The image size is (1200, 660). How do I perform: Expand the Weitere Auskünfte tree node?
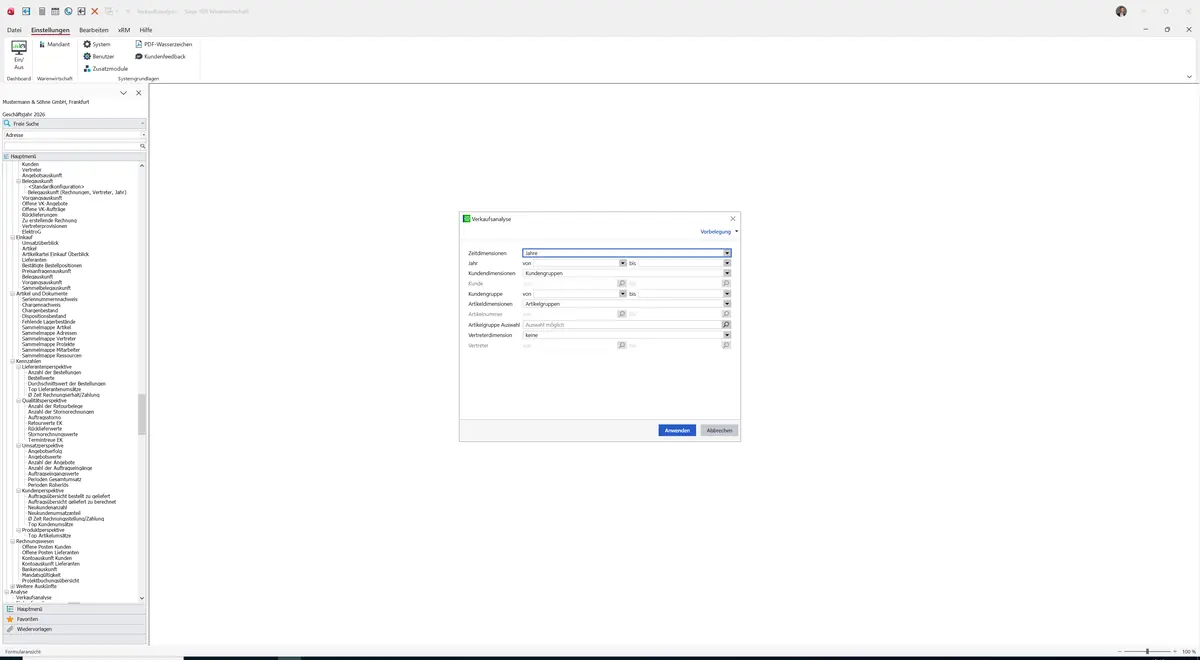[x=13, y=586]
